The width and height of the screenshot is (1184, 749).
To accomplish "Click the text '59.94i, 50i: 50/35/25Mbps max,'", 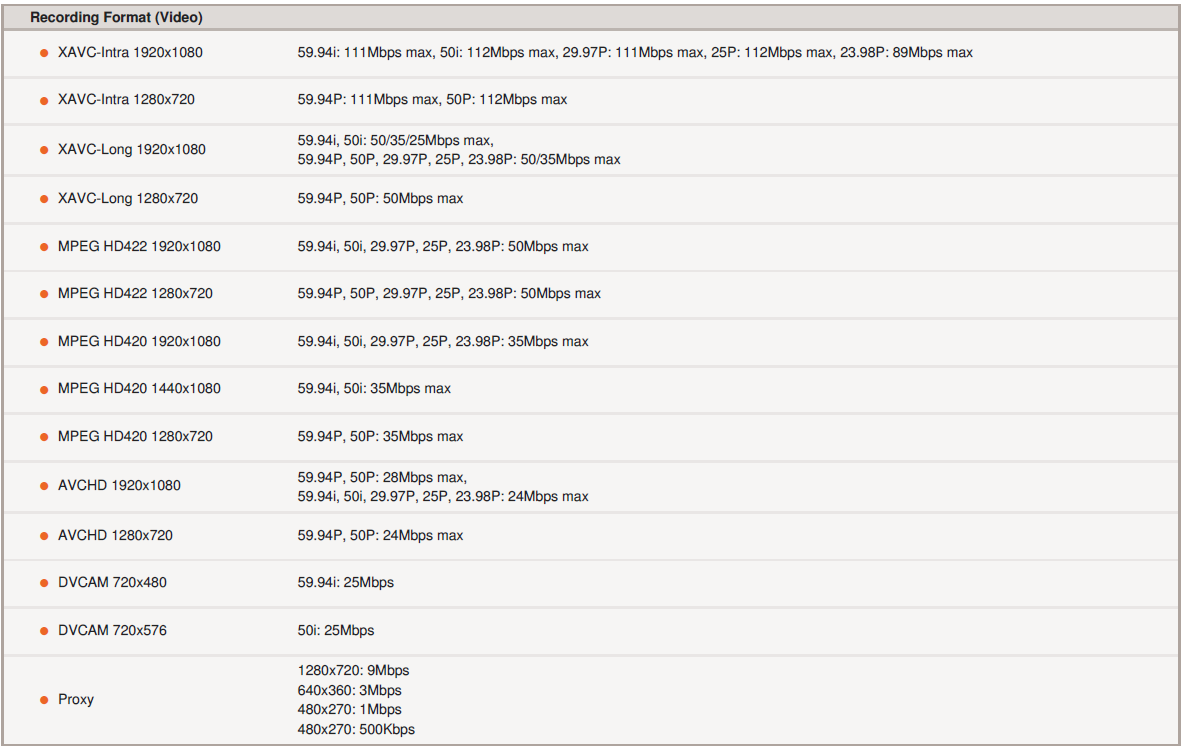I will (396, 140).
